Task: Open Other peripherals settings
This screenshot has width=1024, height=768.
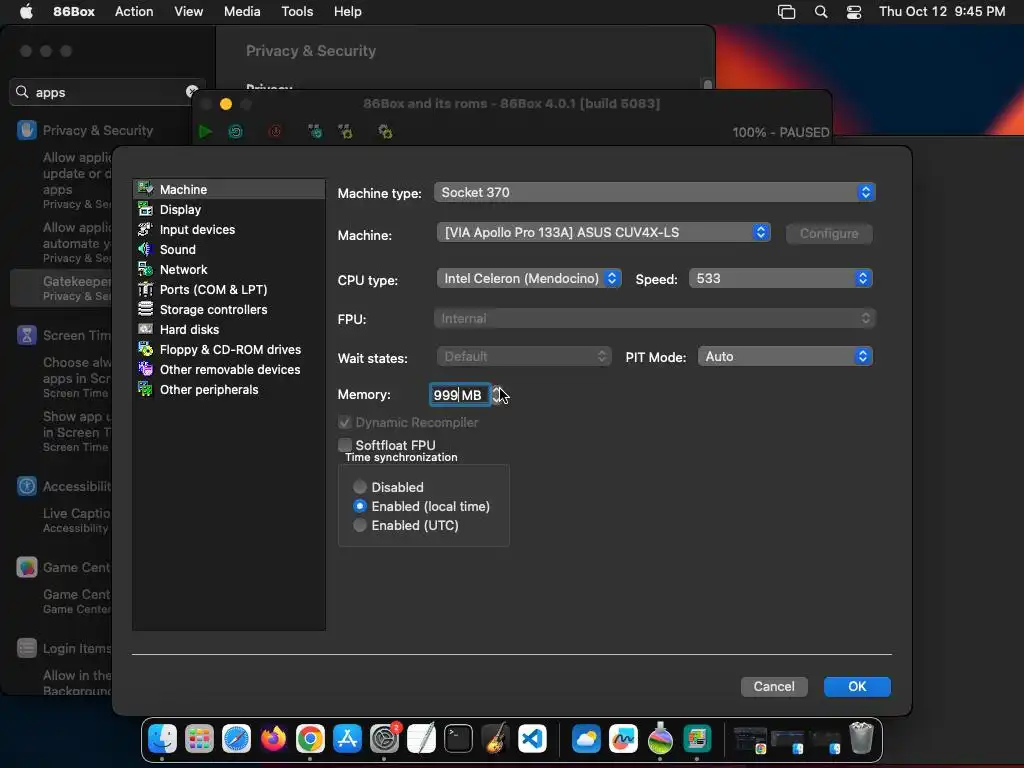Action: tap(229, 390)
